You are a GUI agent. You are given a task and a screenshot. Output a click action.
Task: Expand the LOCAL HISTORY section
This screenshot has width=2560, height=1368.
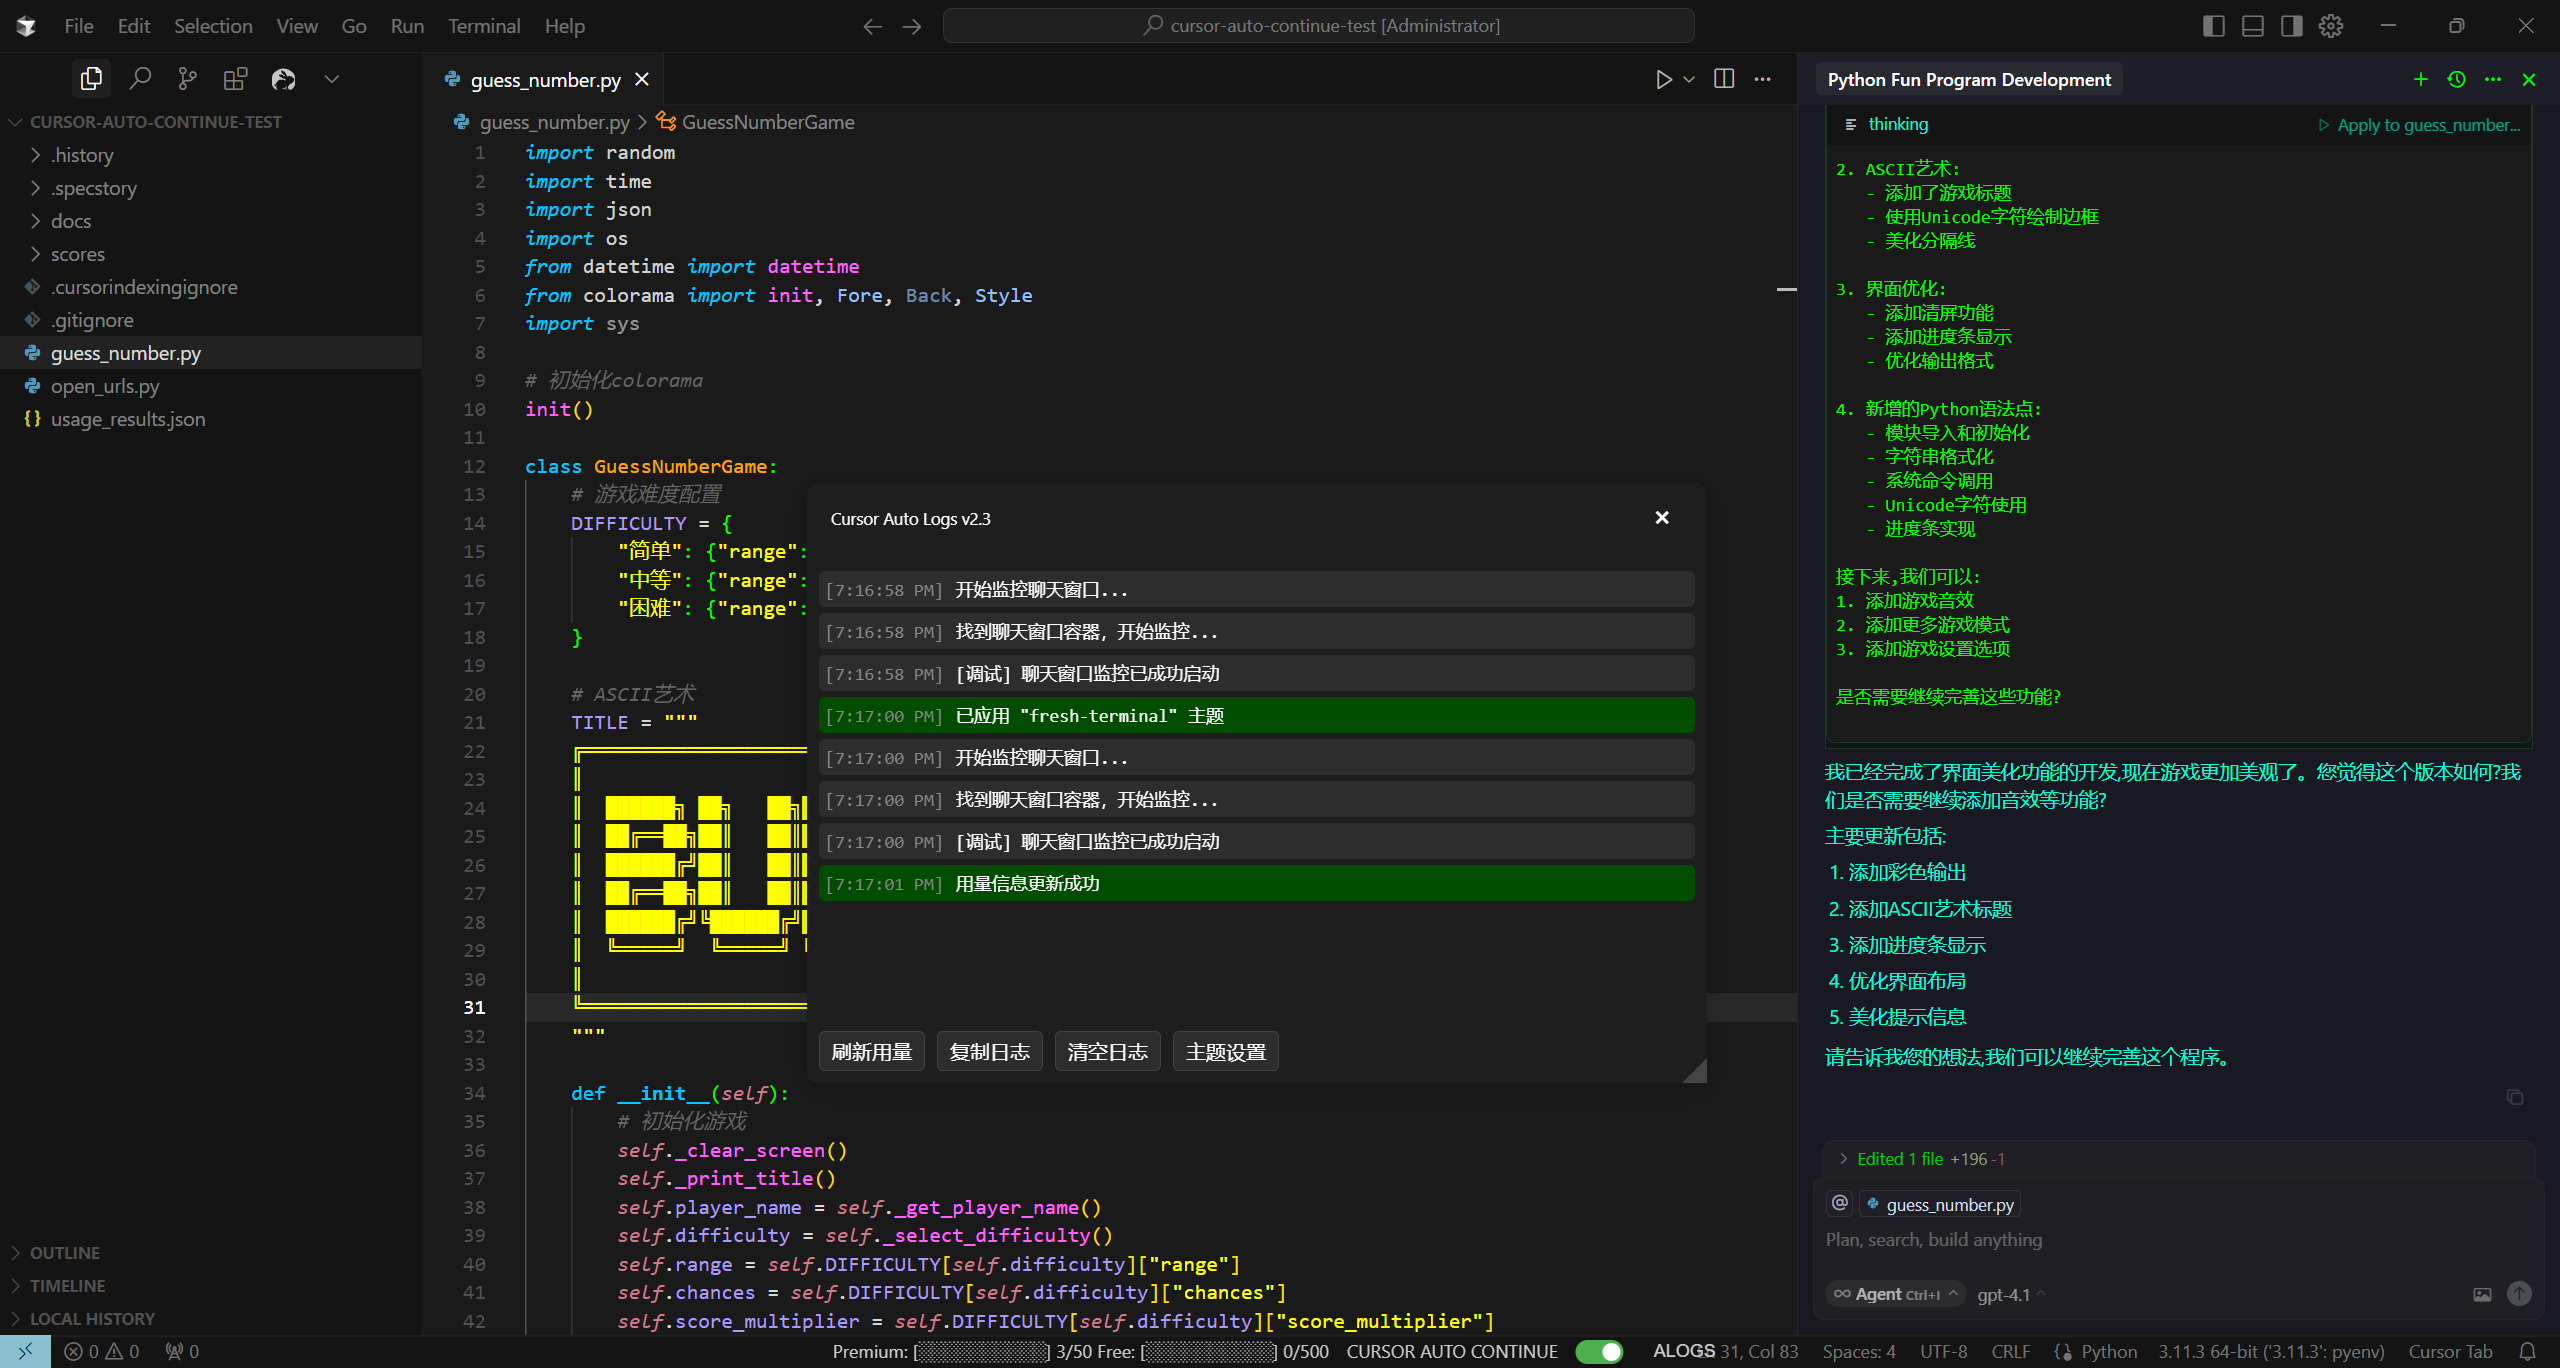tap(211, 1319)
